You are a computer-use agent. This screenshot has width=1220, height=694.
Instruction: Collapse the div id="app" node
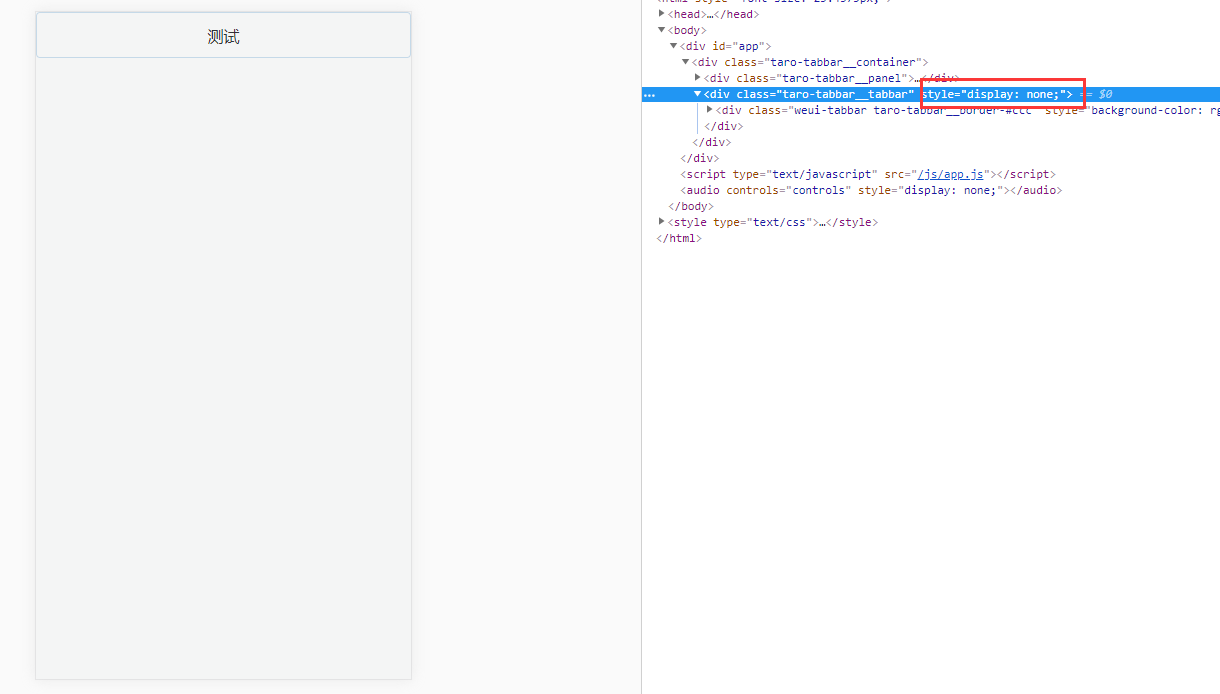[x=674, y=46]
